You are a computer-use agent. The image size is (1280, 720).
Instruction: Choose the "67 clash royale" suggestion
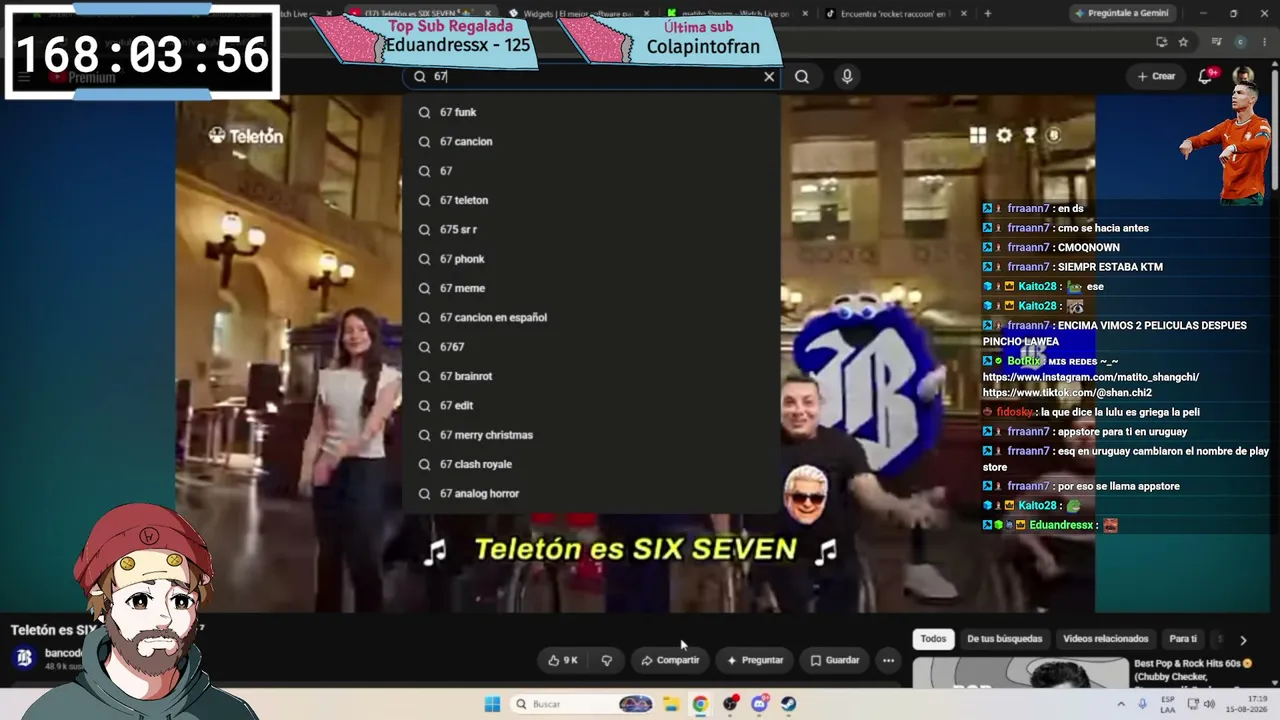590,464
